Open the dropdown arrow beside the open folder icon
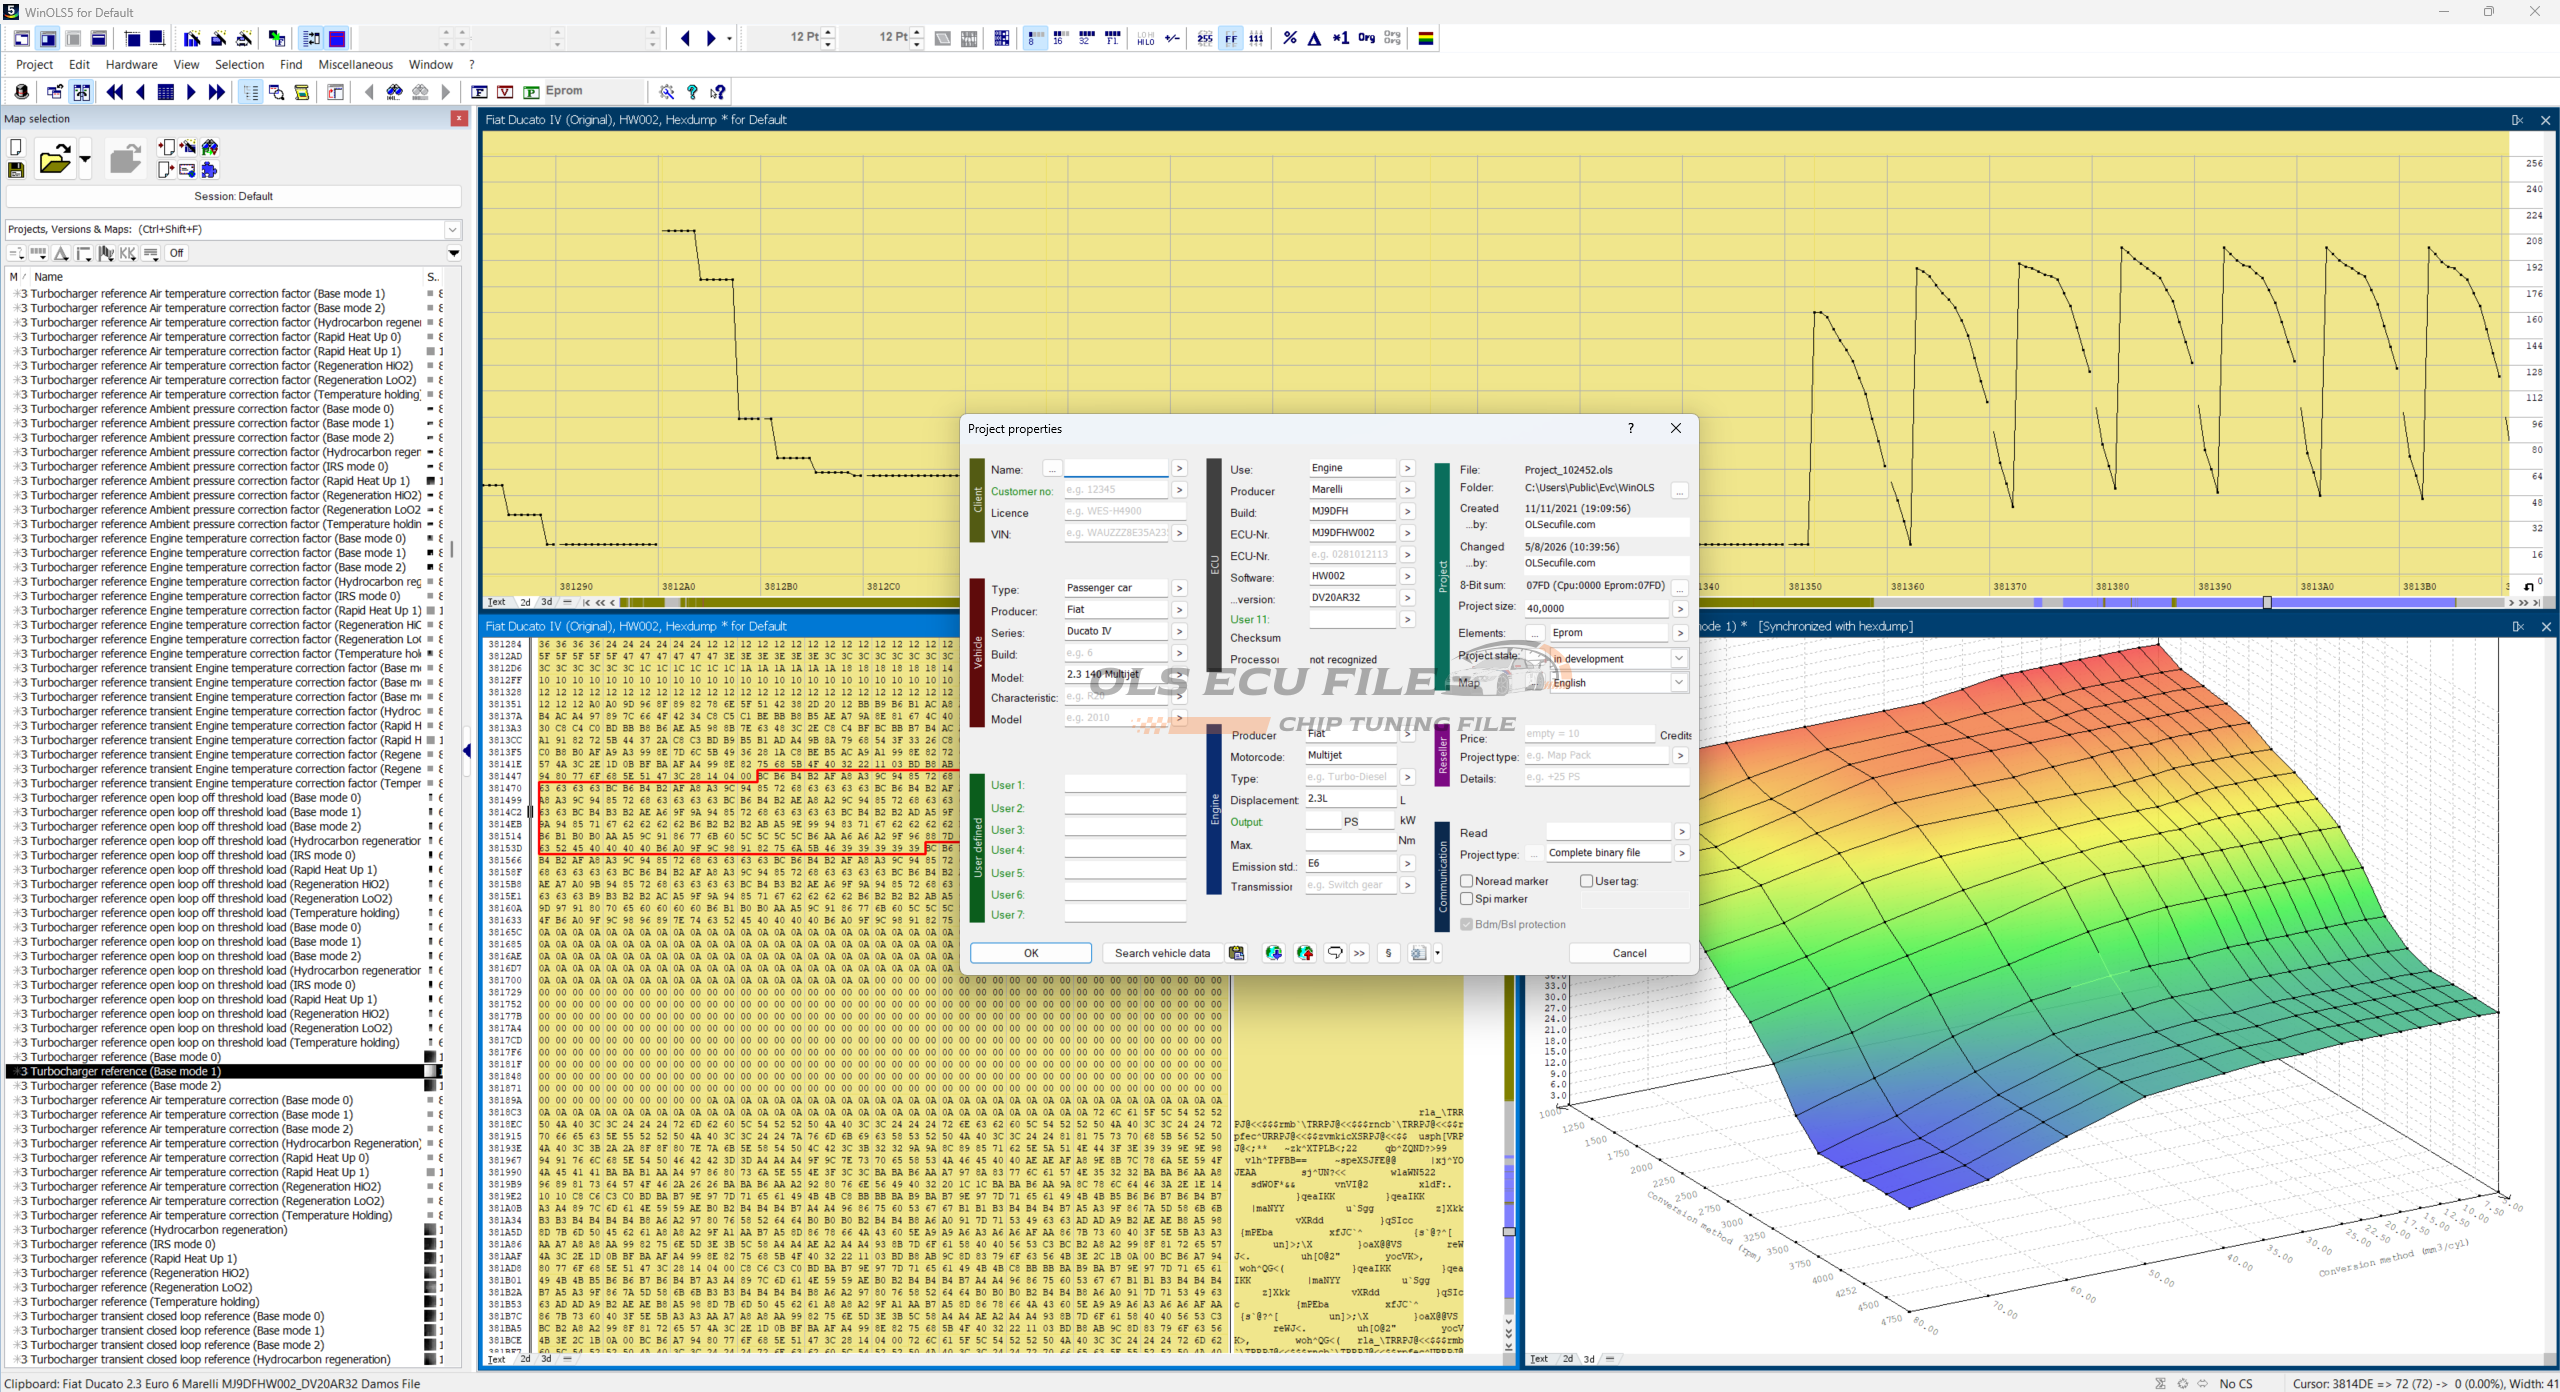The image size is (2560, 1392). (85, 159)
